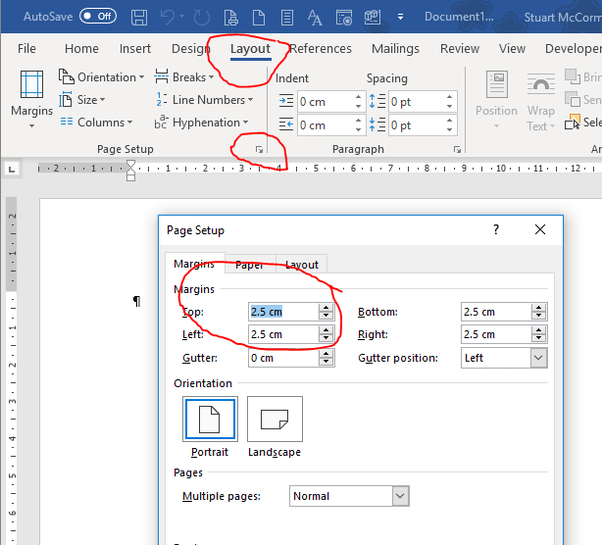
Task: Click the last quick access icon before the arrow
Action: [372, 17]
